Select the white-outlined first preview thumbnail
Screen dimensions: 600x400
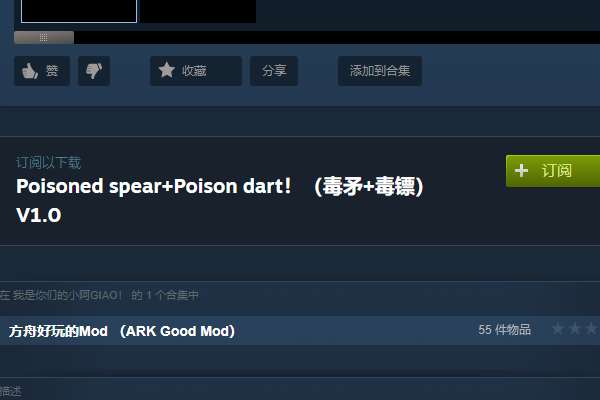click(79, 11)
